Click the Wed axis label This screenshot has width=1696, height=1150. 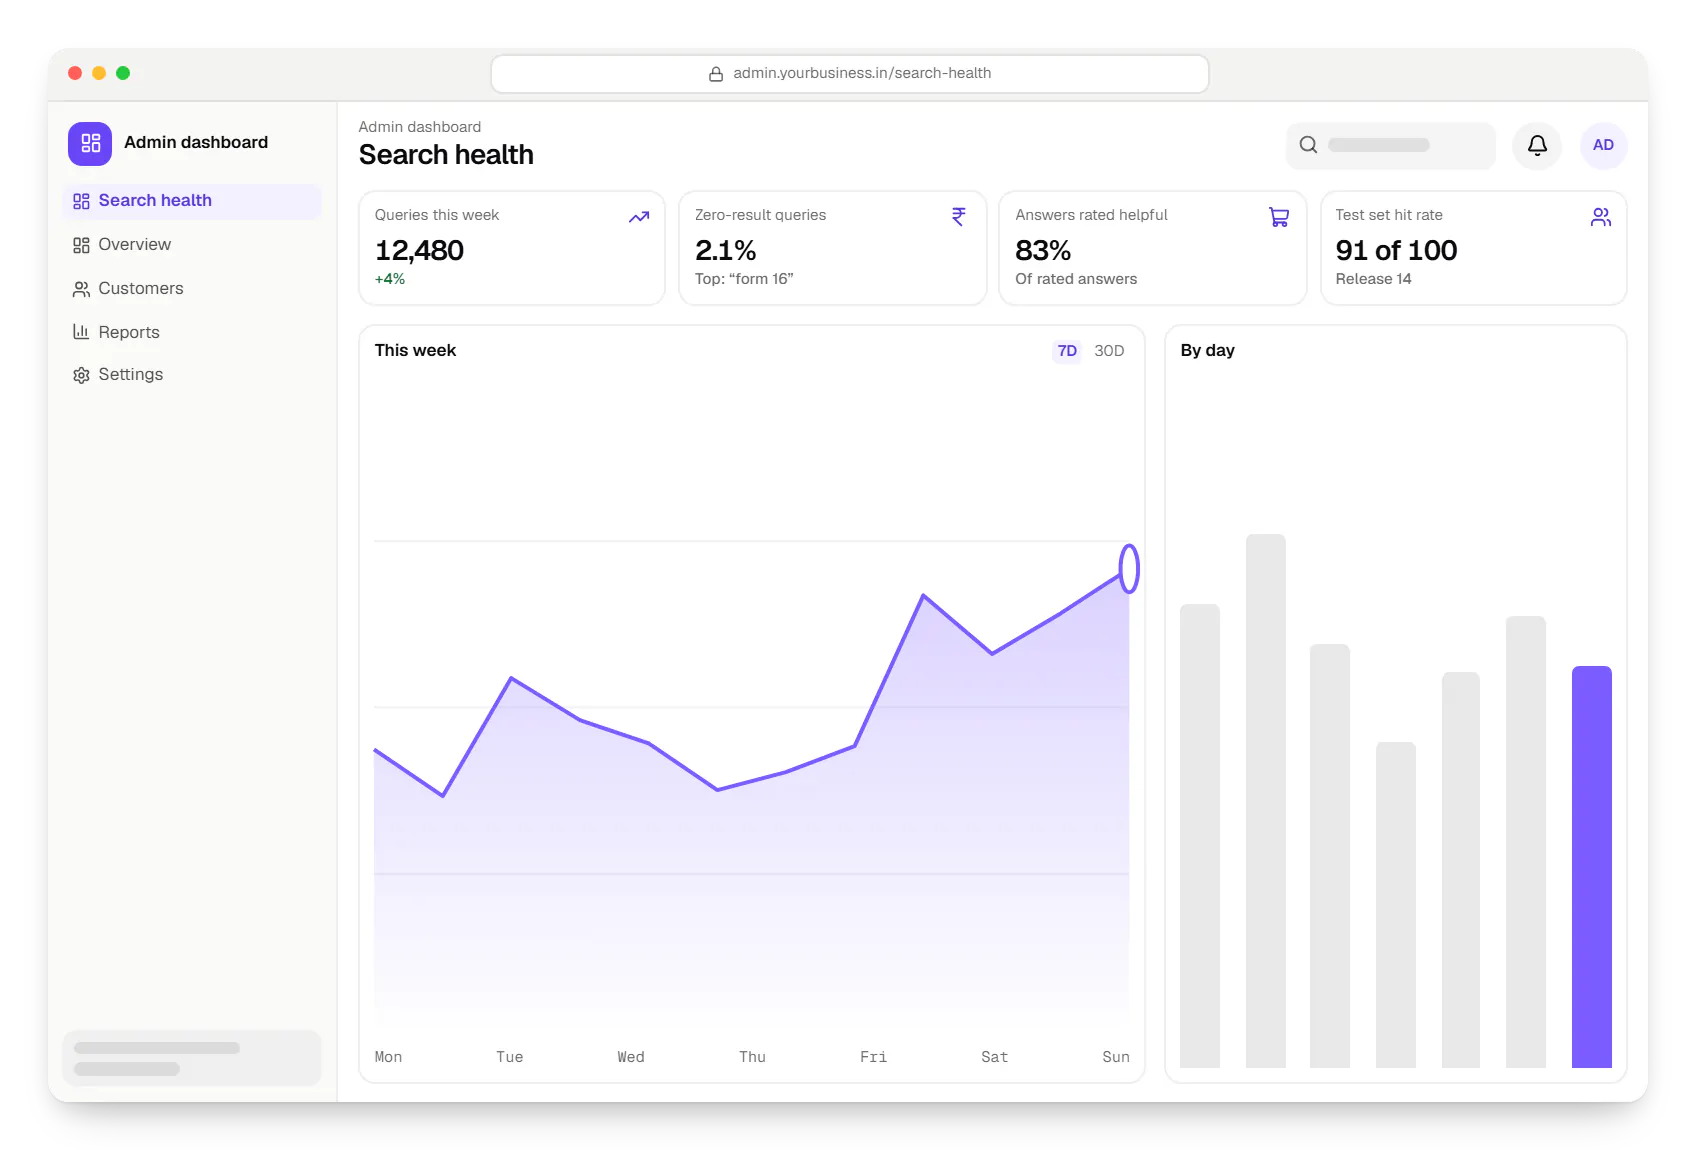point(631,1057)
